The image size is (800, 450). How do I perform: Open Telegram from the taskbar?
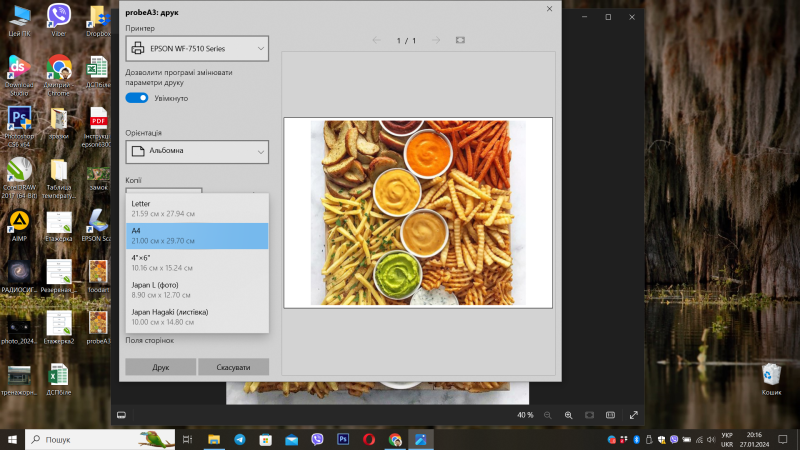240,439
